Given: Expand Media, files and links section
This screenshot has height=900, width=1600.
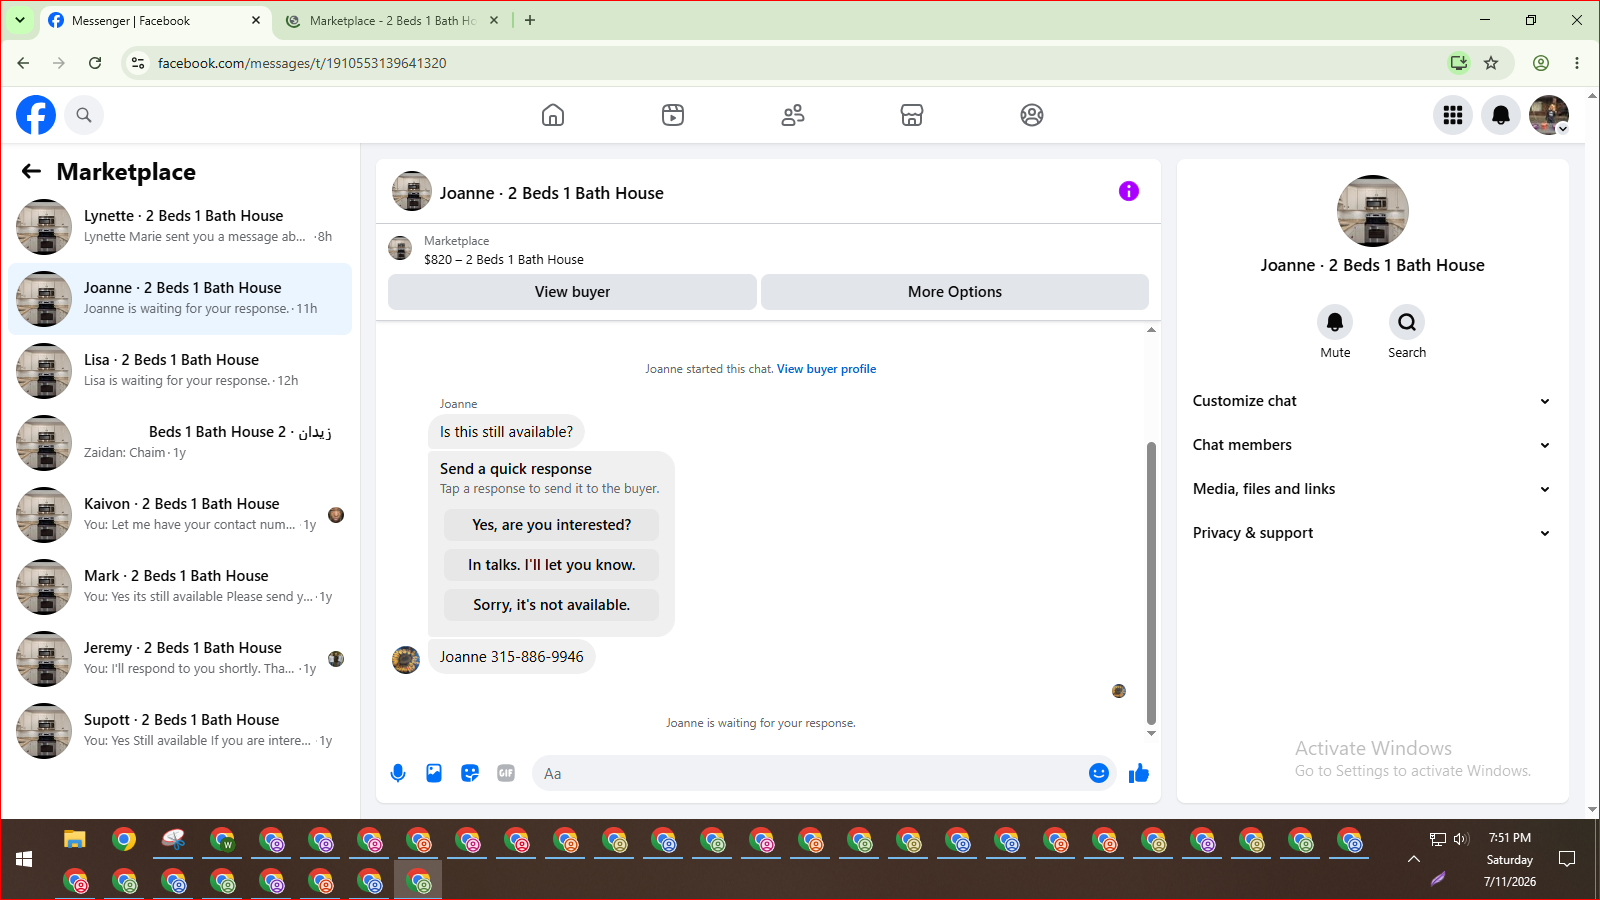Looking at the screenshot, I should [1372, 489].
